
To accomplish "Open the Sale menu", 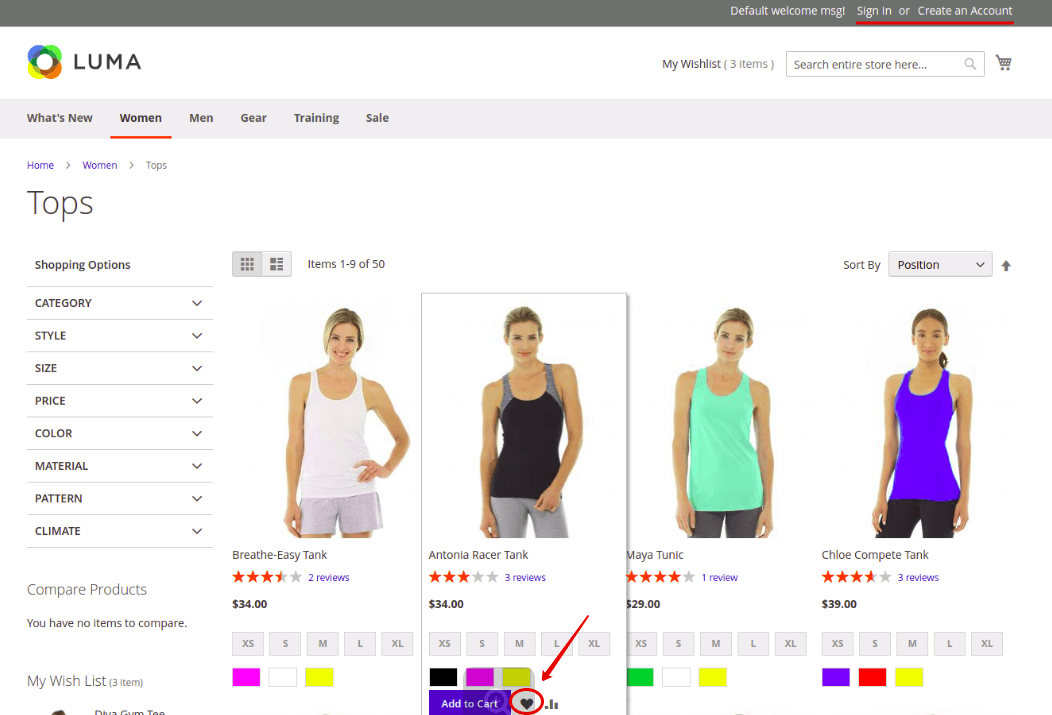I will click(x=377, y=118).
